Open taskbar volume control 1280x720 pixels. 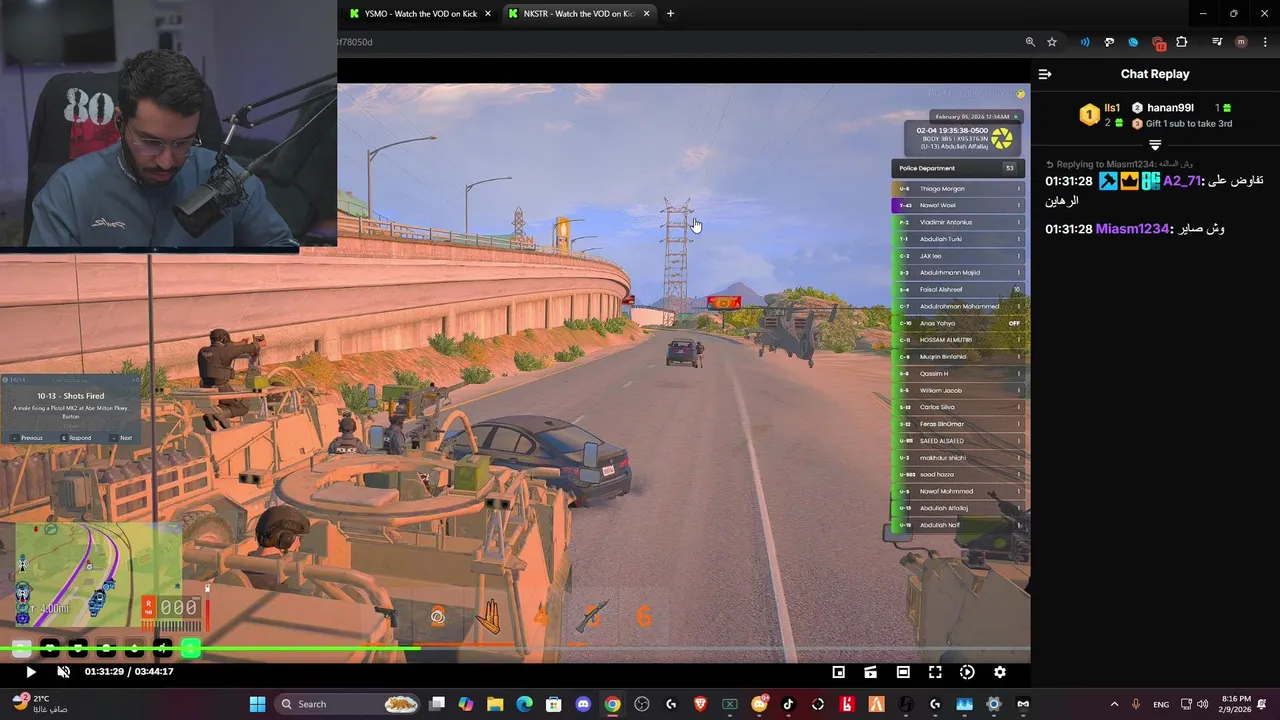(1202, 704)
